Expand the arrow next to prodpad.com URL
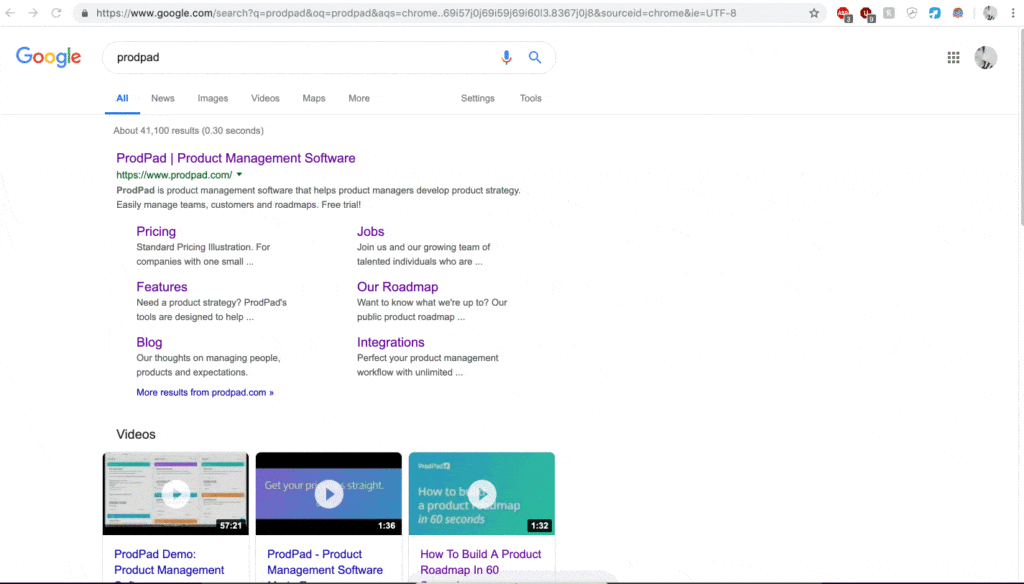Viewport: 1024px width, 584px height. pyautogui.click(x=240, y=174)
